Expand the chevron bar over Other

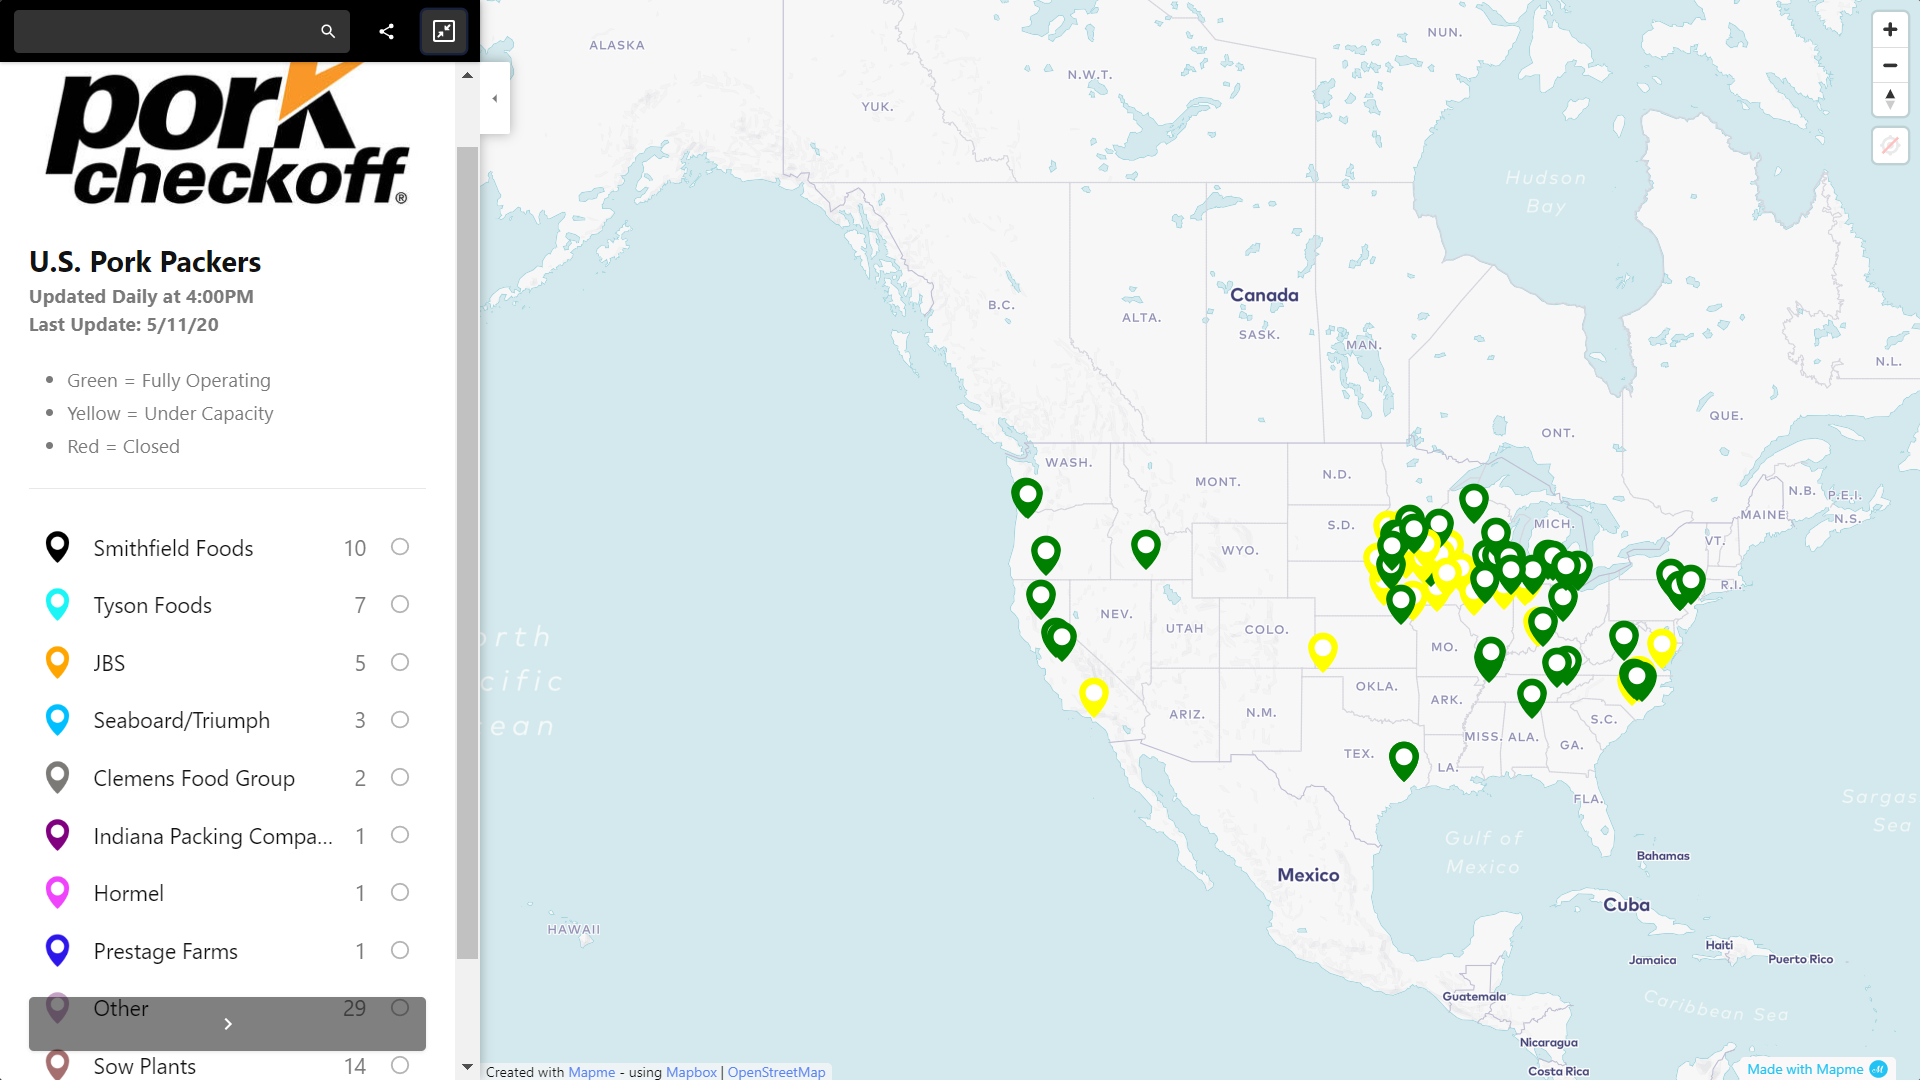pyautogui.click(x=227, y=1024)
